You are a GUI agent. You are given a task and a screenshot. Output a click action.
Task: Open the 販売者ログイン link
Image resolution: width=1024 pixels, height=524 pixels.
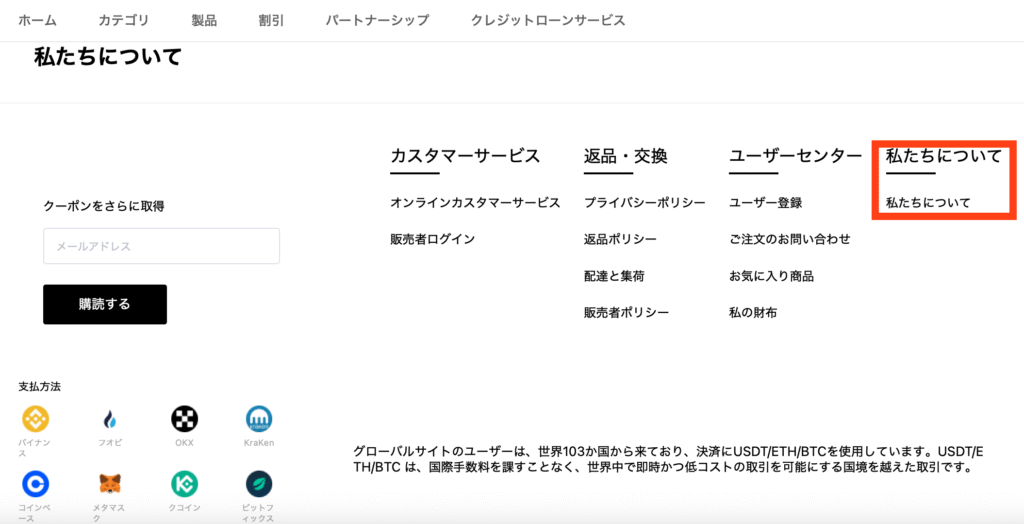pyautogui.click(x=432, y=239)
